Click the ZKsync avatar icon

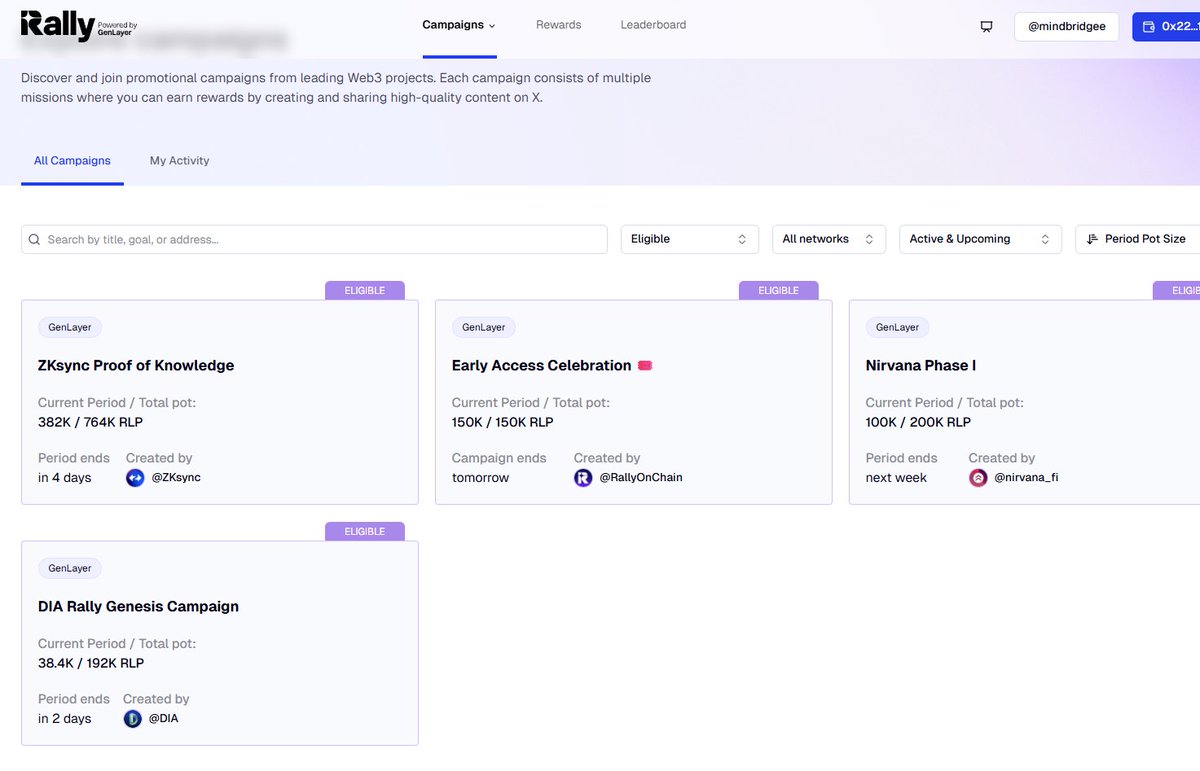[135, 478]
